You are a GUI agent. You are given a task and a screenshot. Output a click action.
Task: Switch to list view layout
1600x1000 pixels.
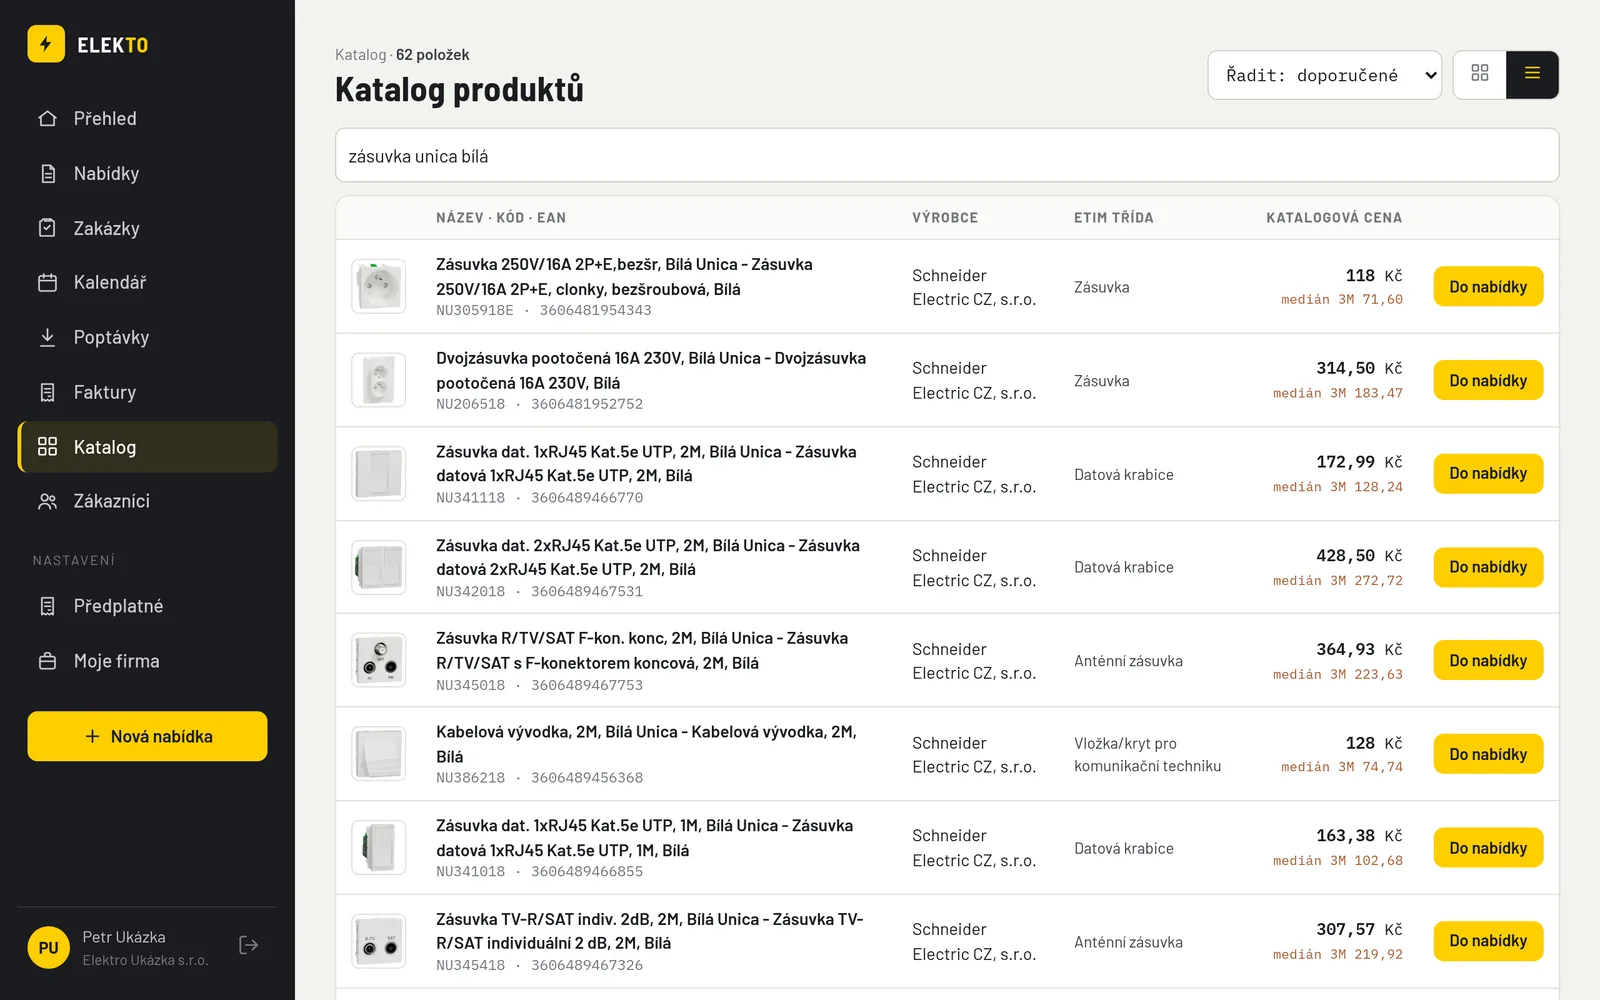(x=1532, y=74)
